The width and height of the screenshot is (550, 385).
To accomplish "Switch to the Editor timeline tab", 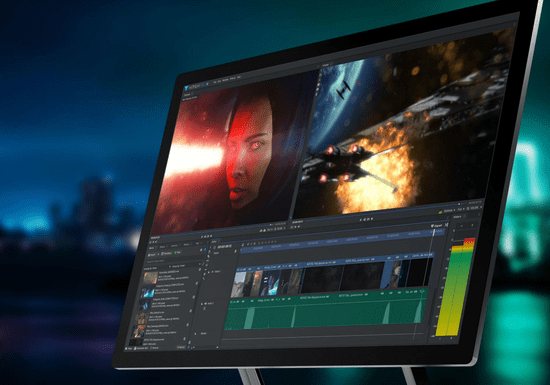I will [214, 242].
